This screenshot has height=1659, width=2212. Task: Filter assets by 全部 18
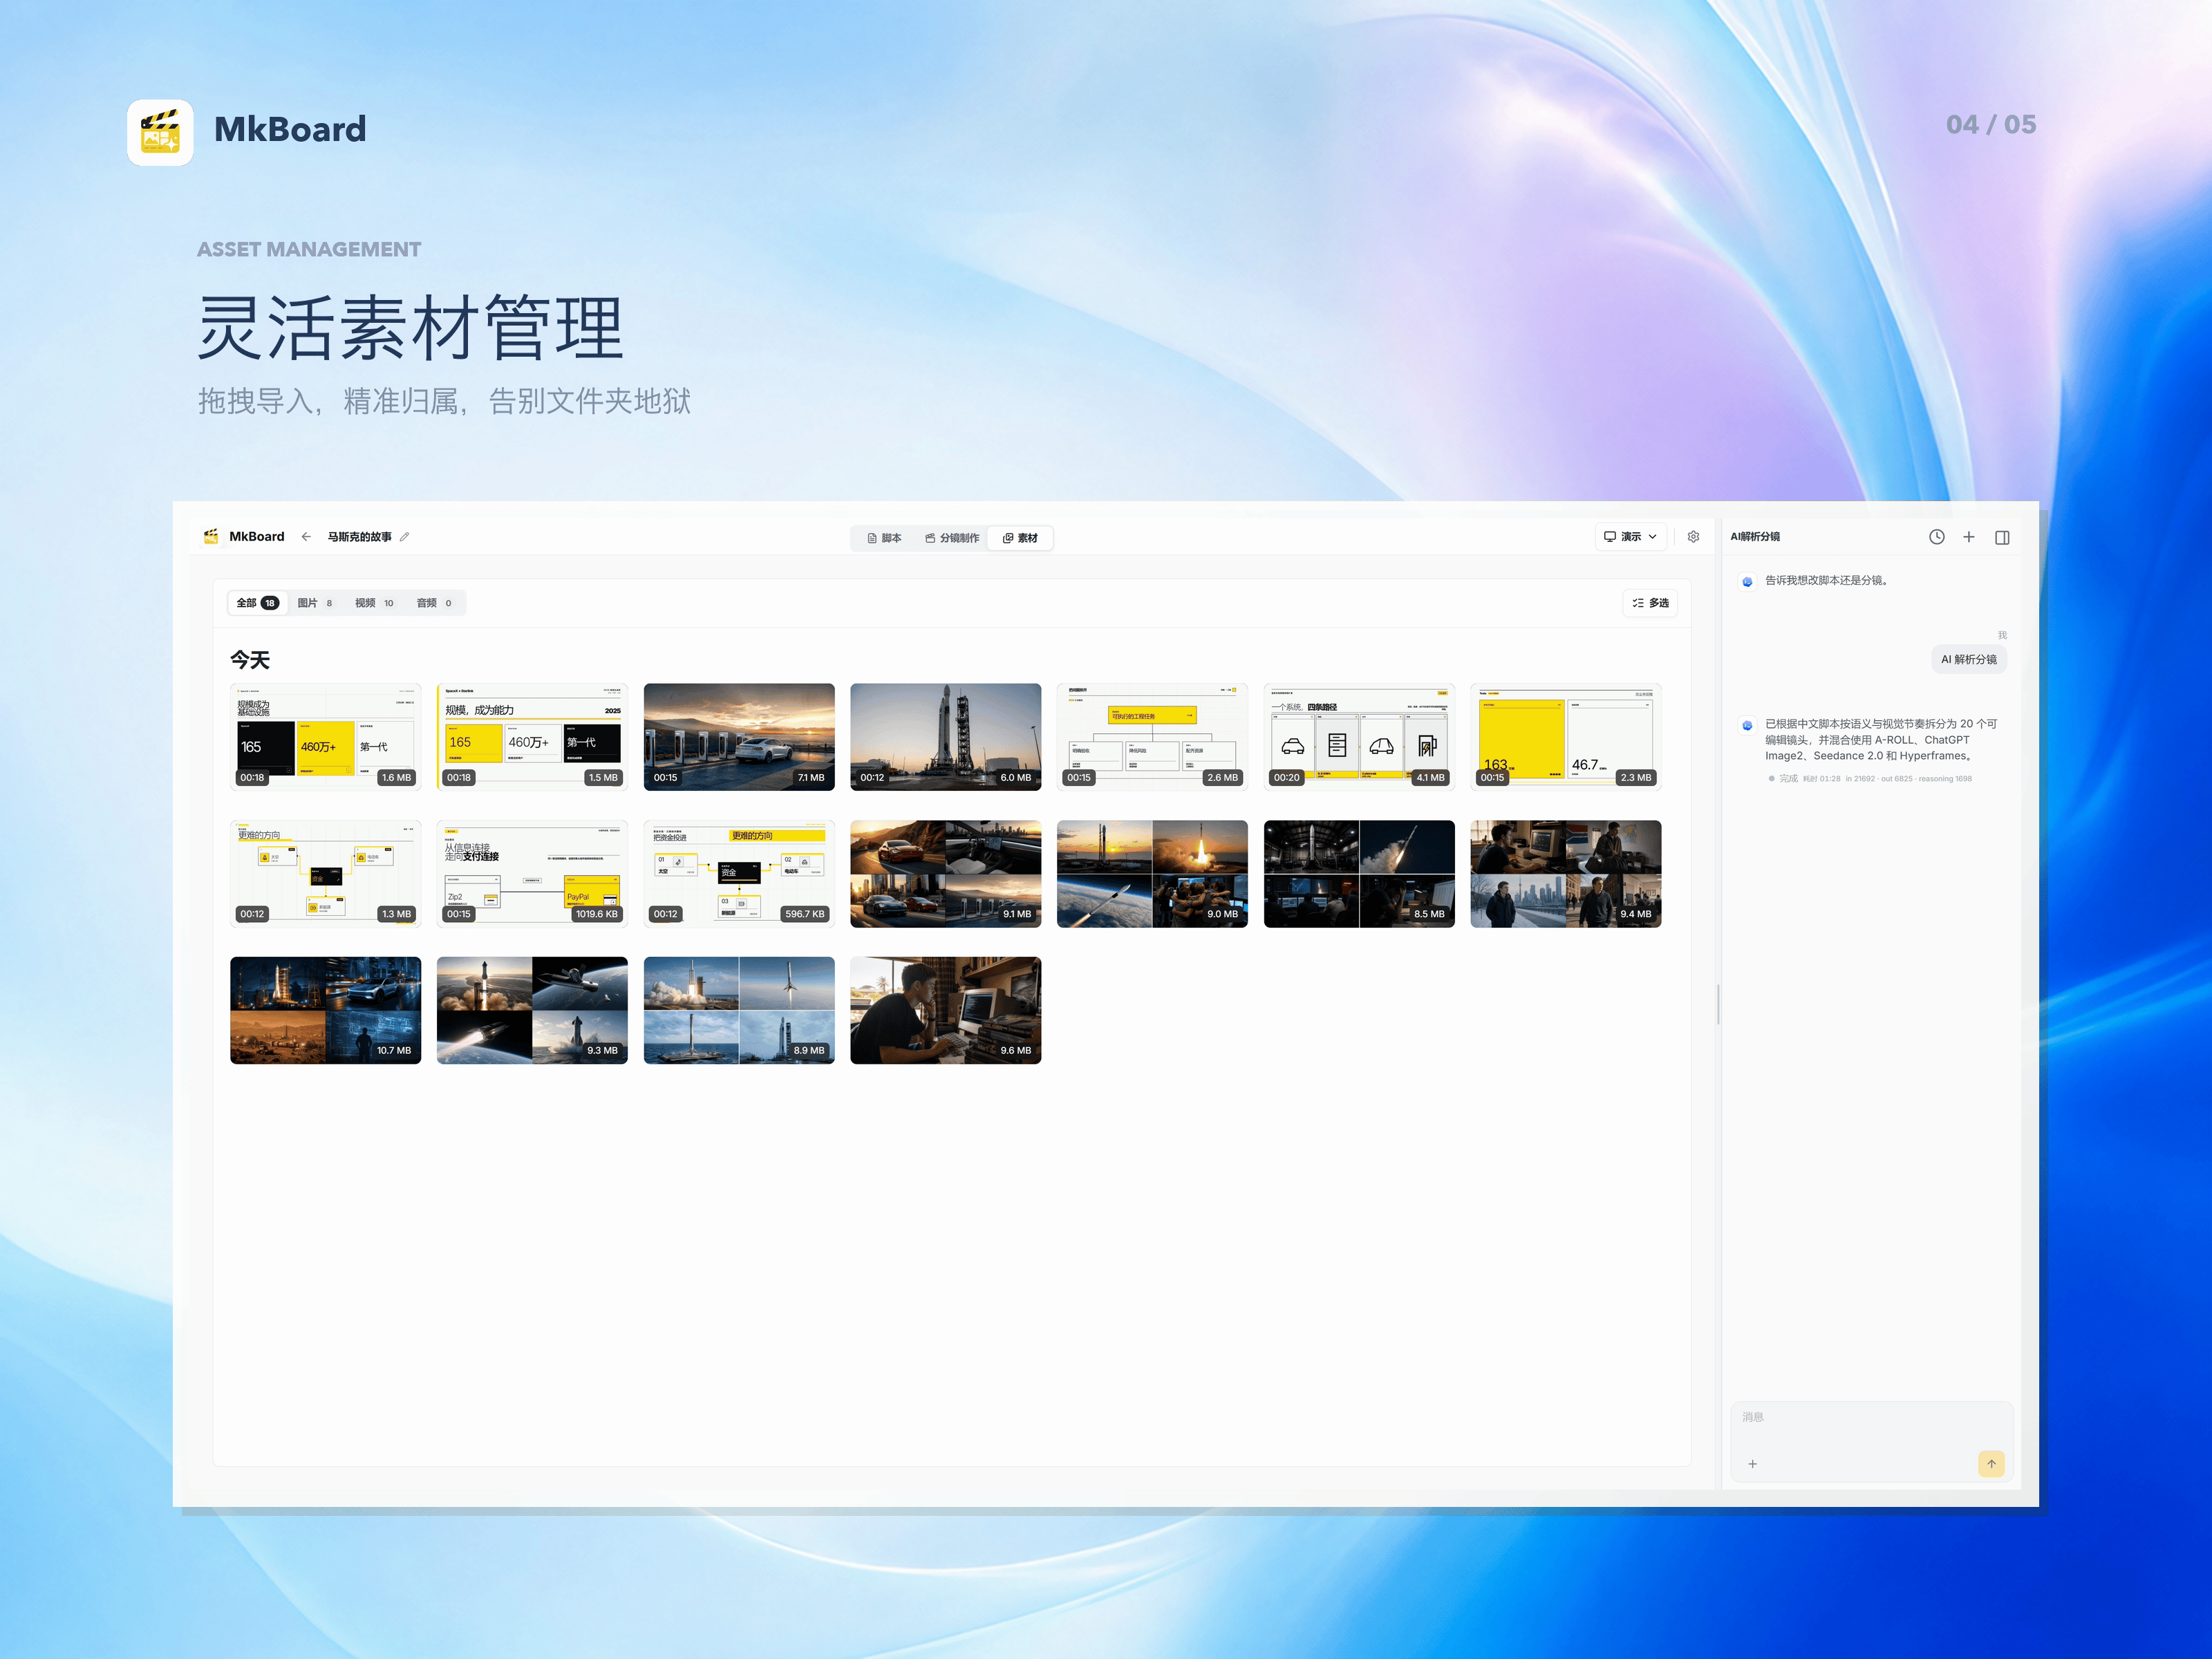[x=257, y=603]
